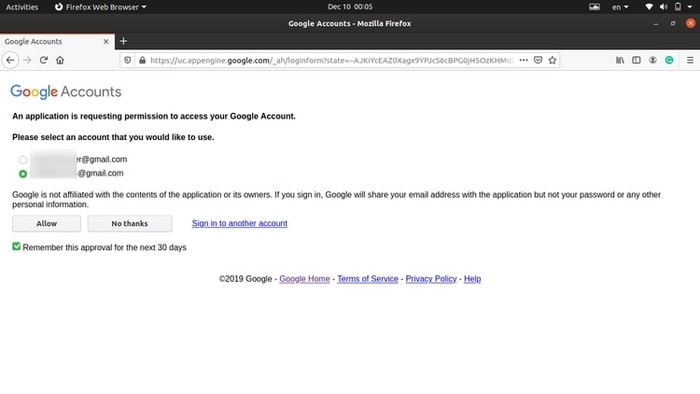
Task: Close the Google Accounts tab
Action: coord(106,41)
